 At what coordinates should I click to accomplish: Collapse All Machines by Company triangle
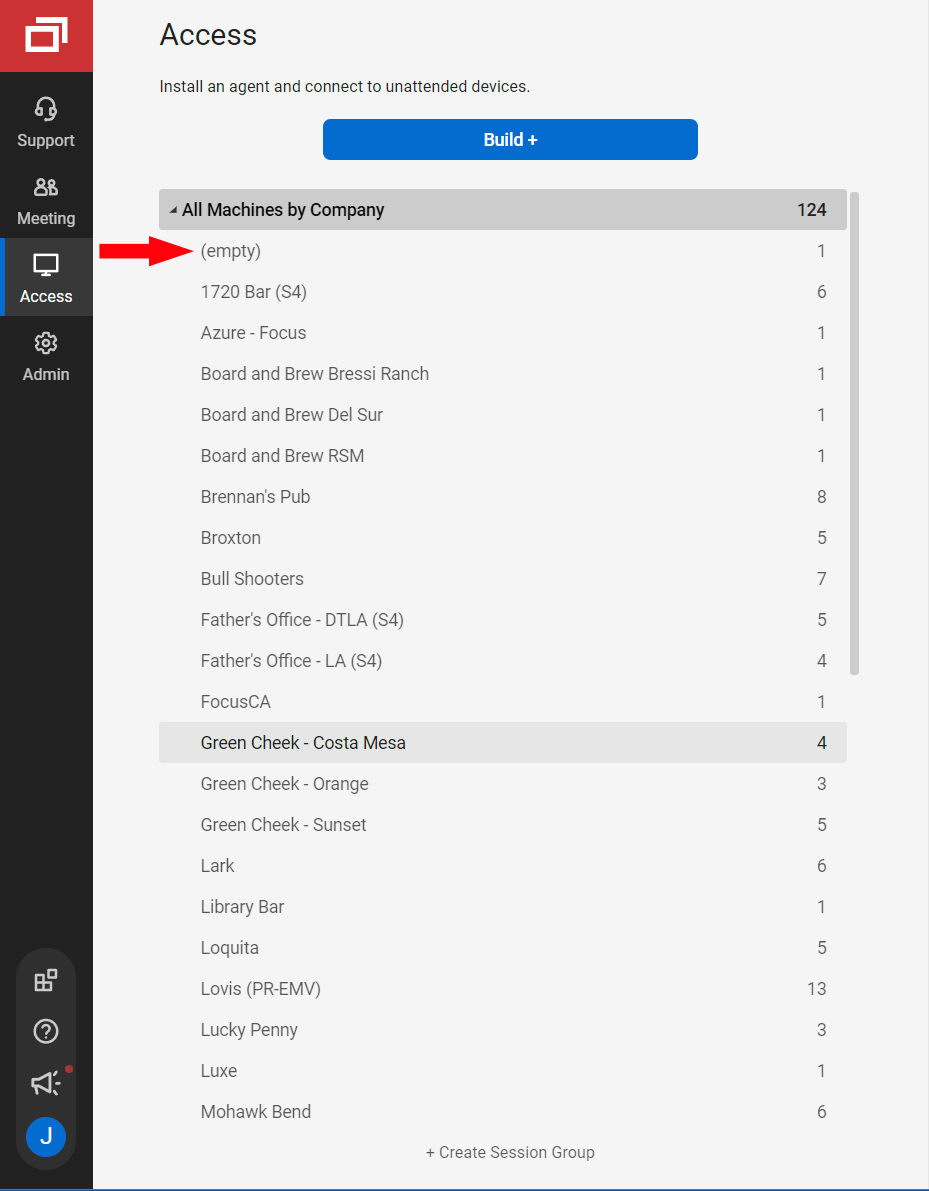(174, 210)
